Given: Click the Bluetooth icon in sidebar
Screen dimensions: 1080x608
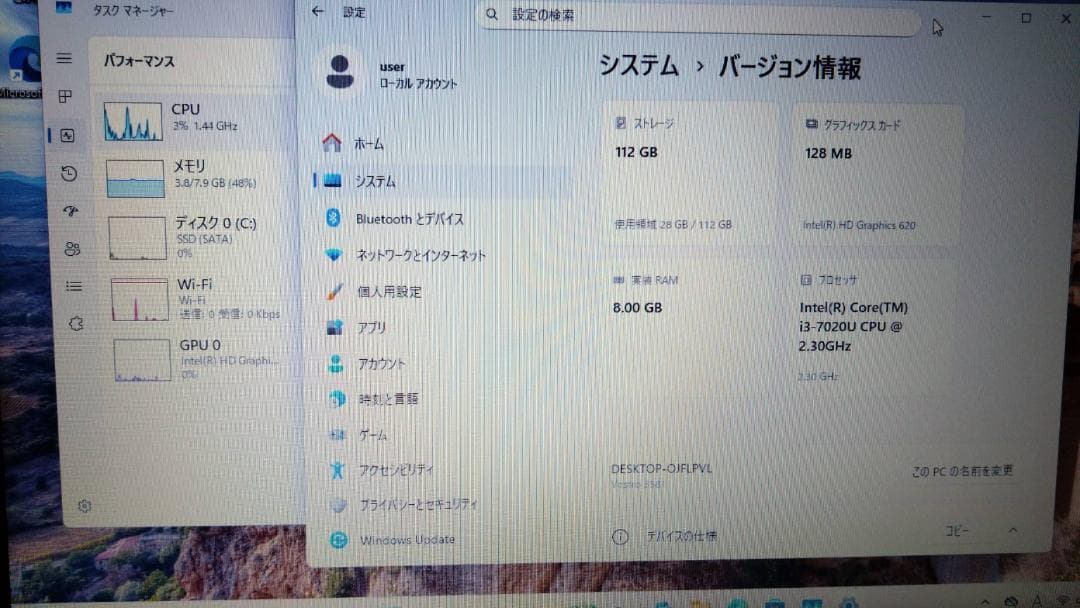Looking at the screenshot, I should tap(333, 218).
